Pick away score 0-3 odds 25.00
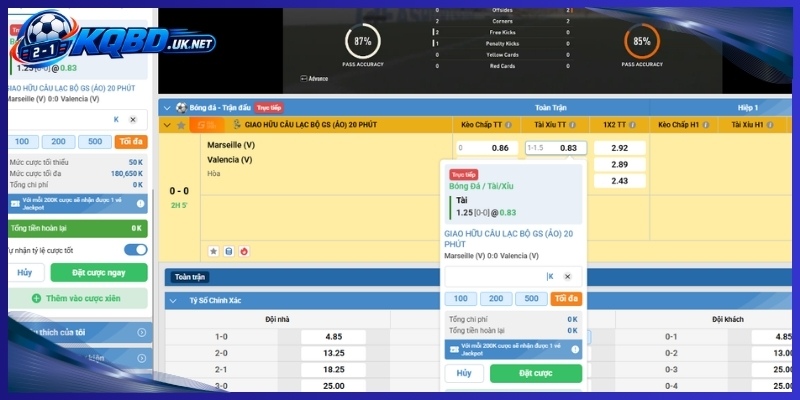Screen dimensions: 800x400 (772, 370)
